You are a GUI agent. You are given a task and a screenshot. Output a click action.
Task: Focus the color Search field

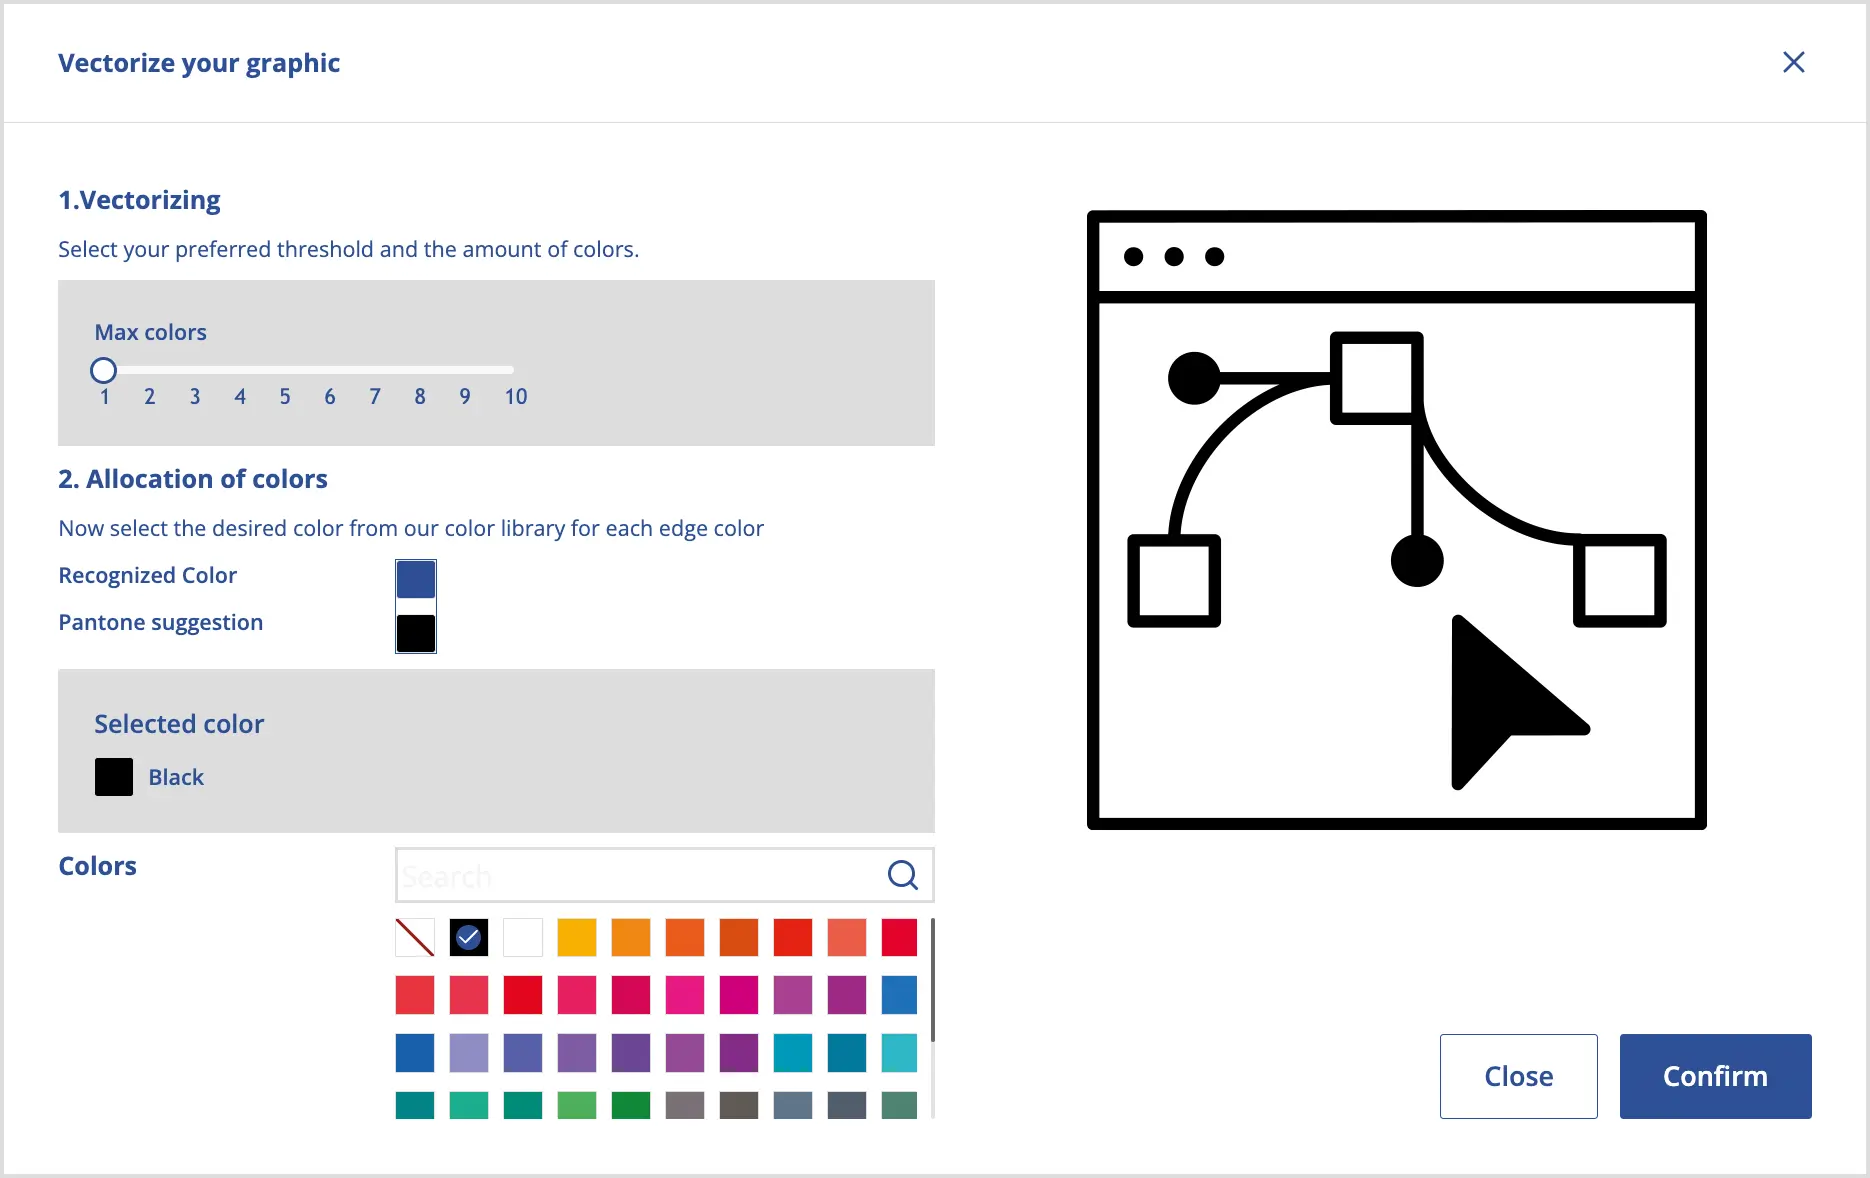640,876
